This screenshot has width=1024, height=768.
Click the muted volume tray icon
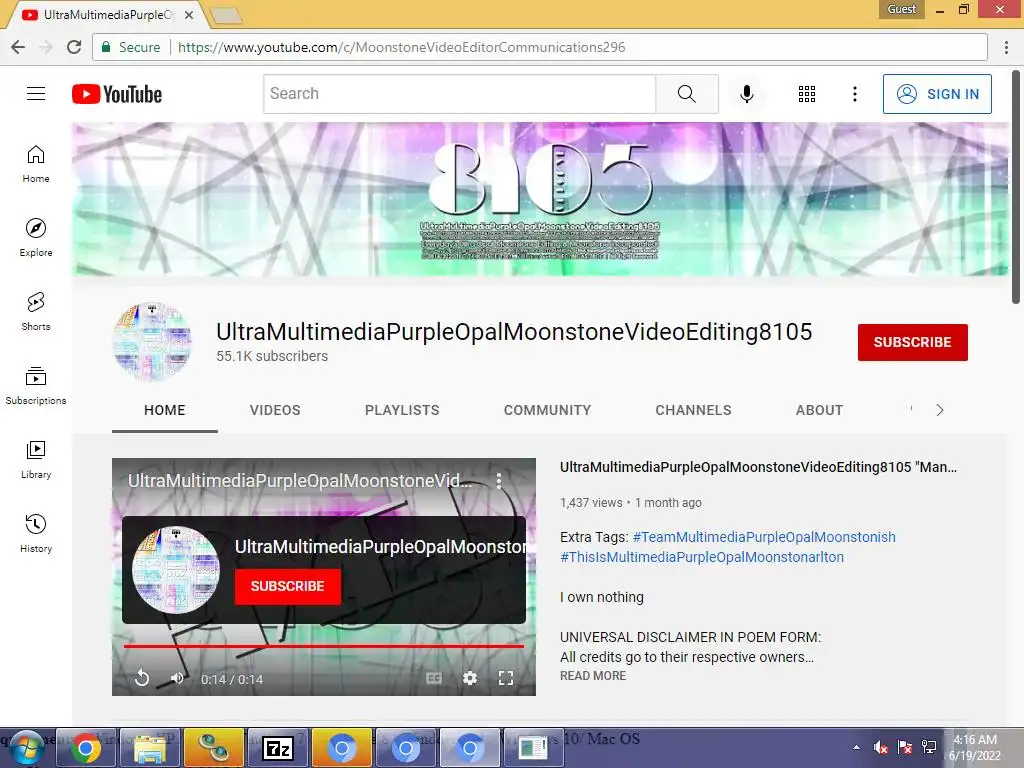880,747
